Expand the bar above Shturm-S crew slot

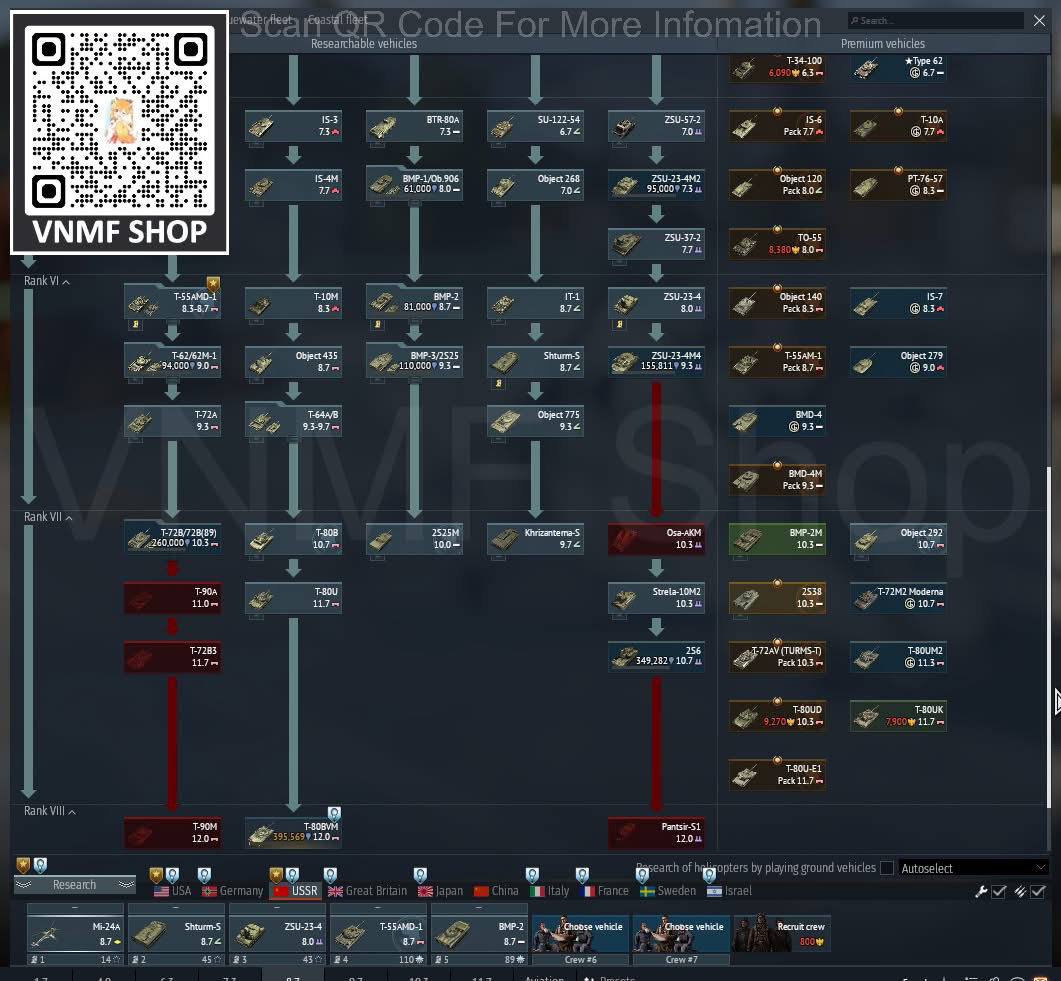177,907
